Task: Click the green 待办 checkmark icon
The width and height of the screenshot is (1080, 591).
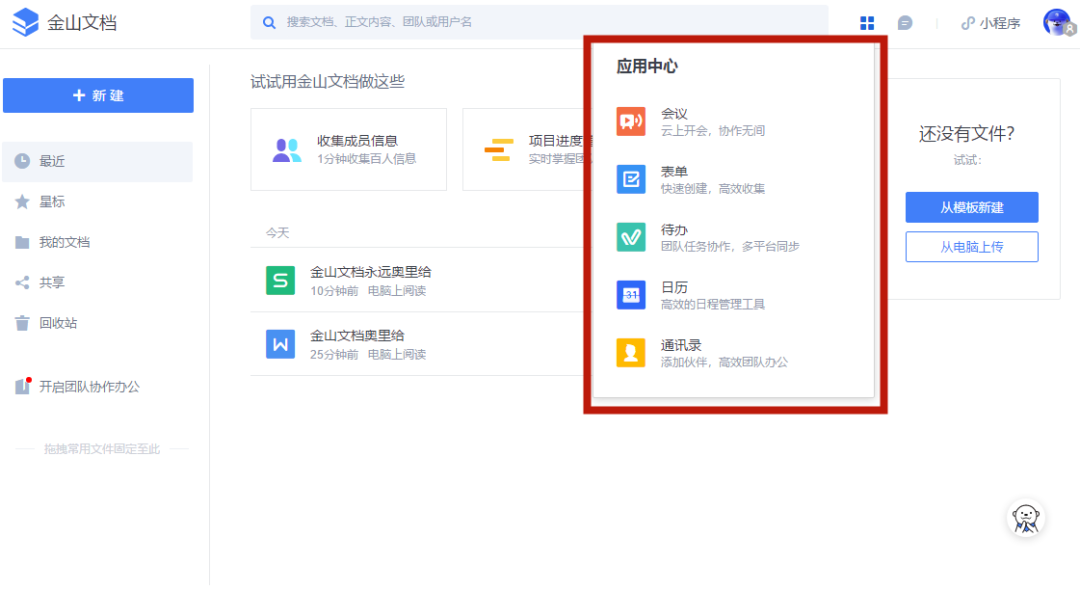Action: [x=631, y=237]
